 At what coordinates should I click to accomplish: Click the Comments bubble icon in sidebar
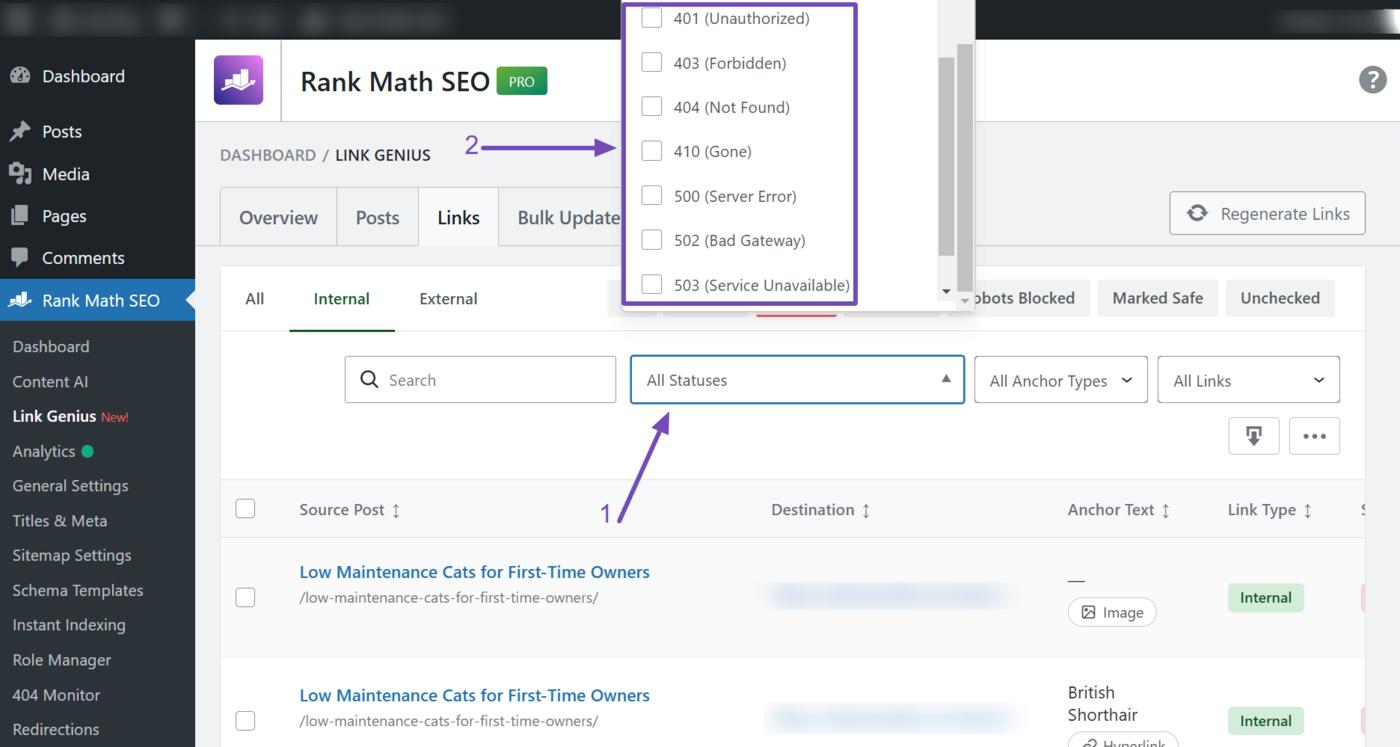pyautogui.click(x=20, y=258)
